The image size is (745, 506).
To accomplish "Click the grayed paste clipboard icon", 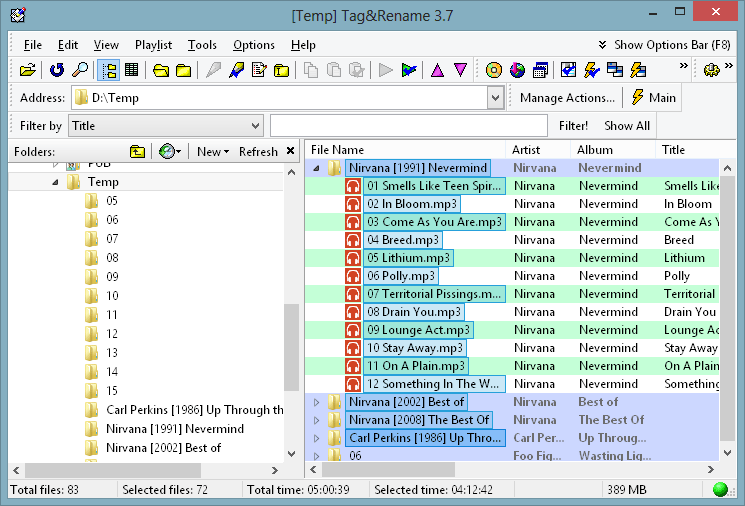I will coord(334,70).
